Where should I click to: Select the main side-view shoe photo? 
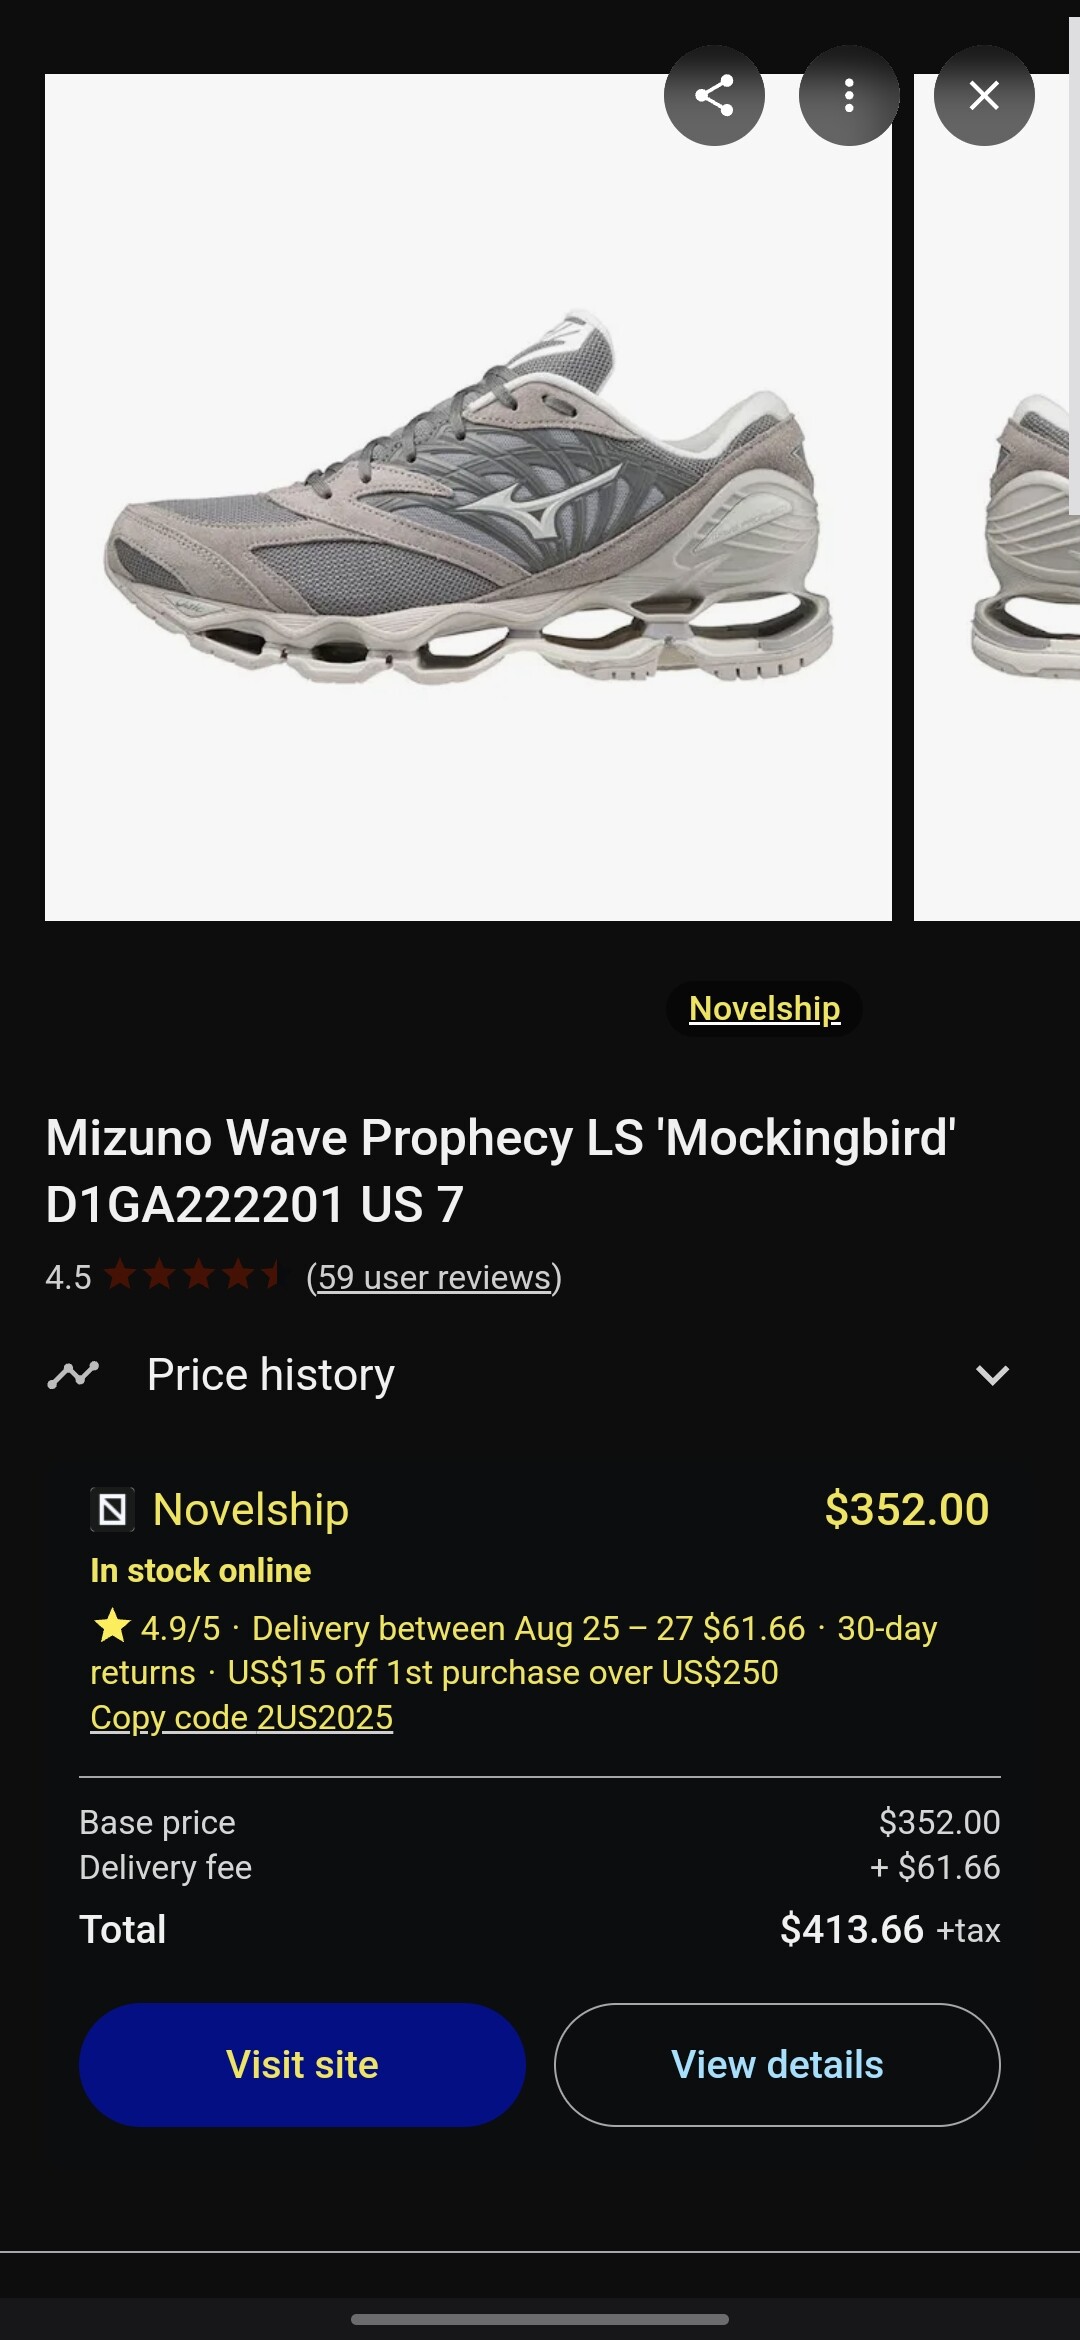tap(468, 497)
